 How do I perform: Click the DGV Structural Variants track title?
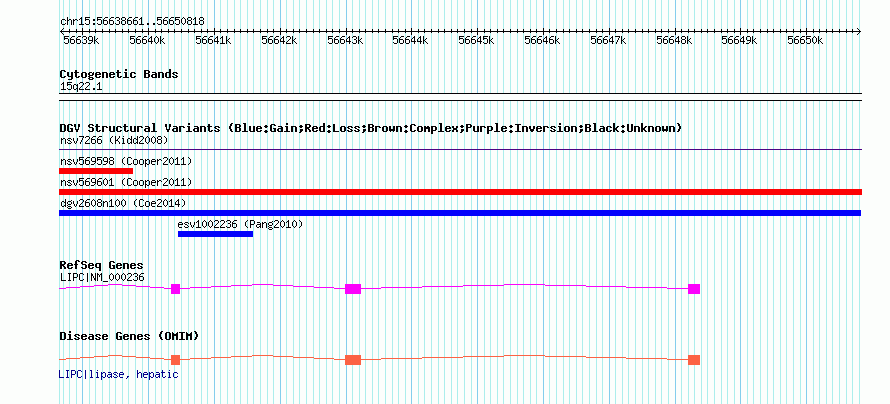(371, 128)
